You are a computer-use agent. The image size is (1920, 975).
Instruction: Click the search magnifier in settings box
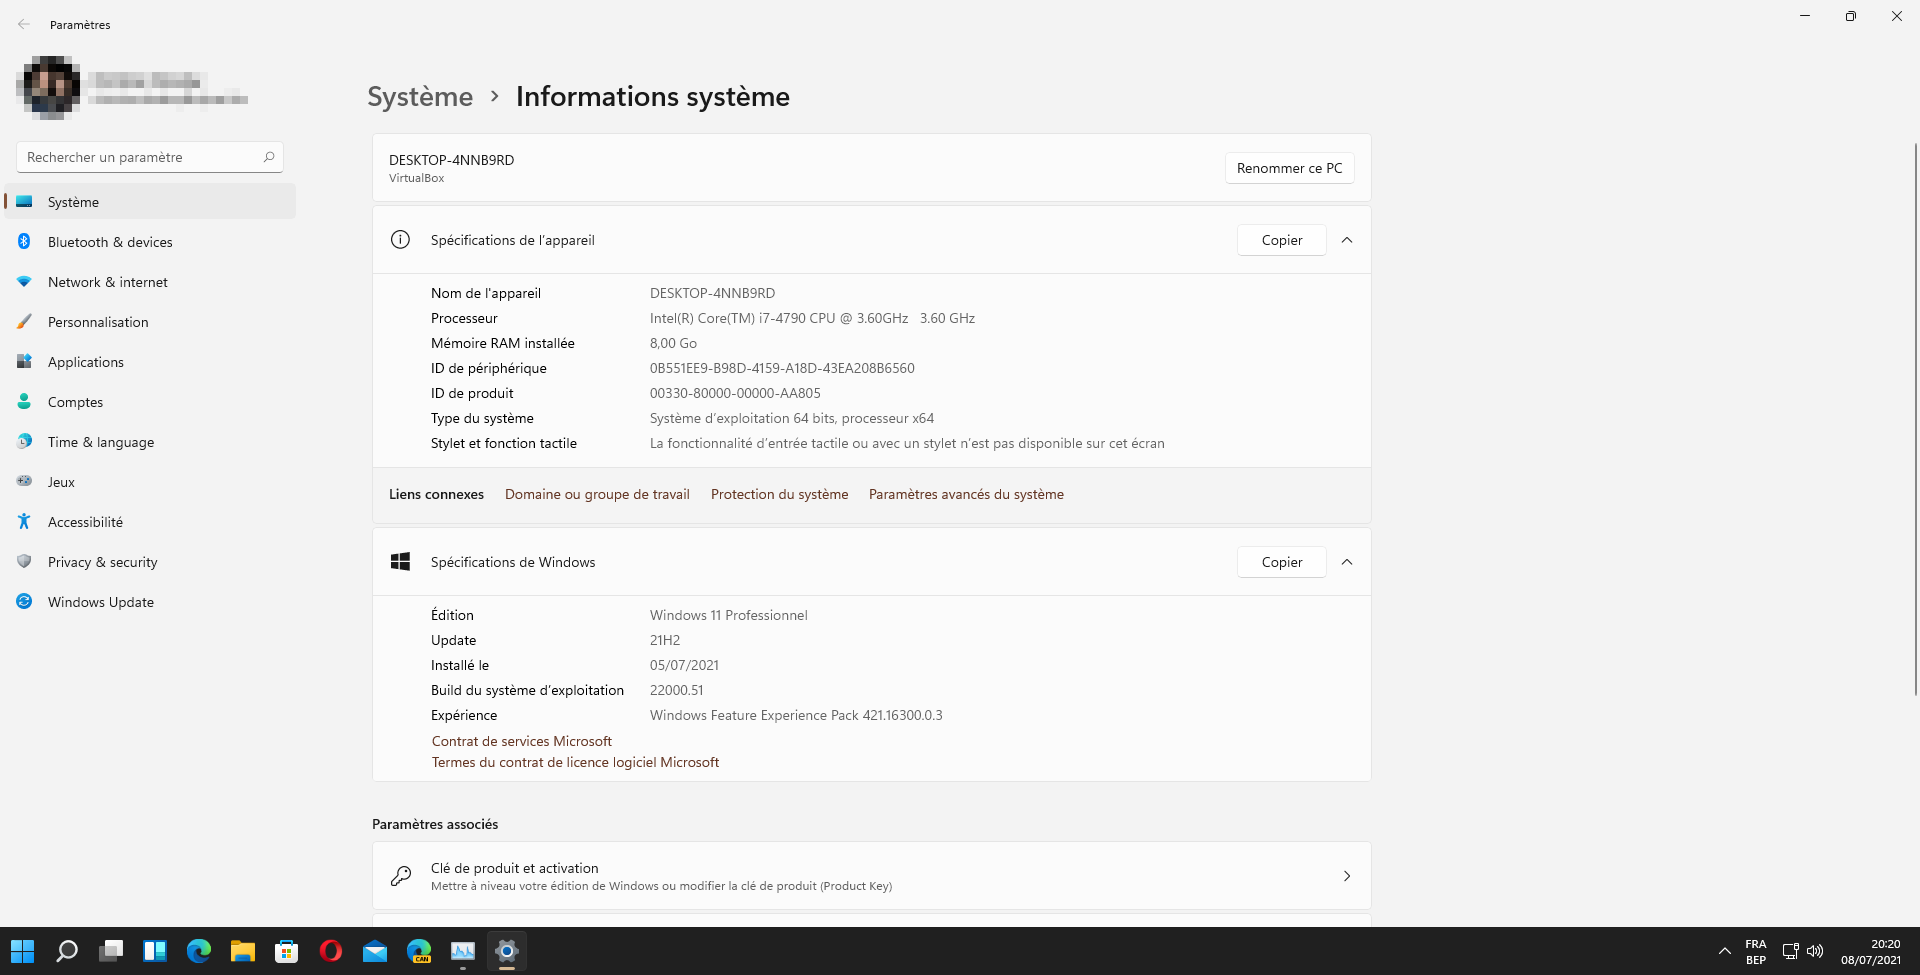tap(269, 157)
